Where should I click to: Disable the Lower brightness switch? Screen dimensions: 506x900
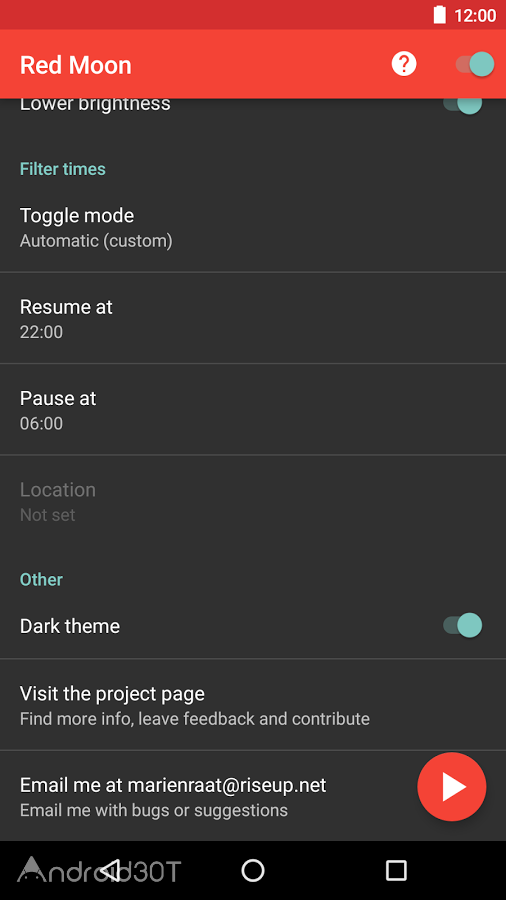(462, 104)
